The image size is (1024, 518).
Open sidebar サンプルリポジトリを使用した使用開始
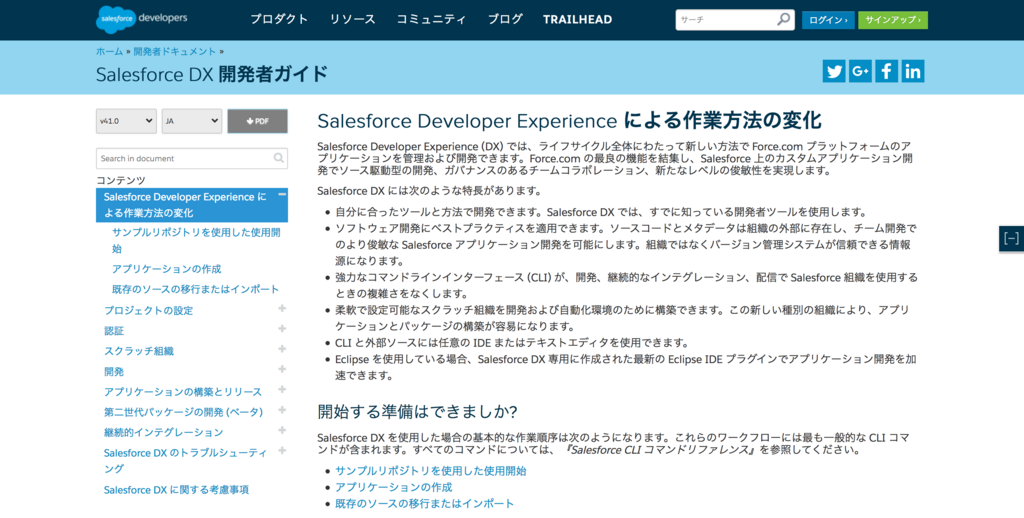[x=196, y=240]
